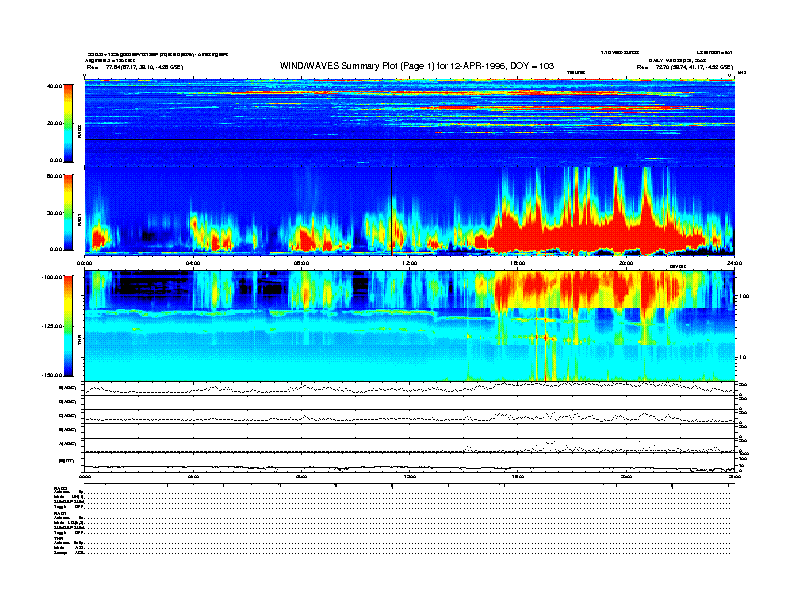The width and height of the screenshot is (792, 612).
Task: Click the 08:00 label below the line plots
Action: click(301, 476)
